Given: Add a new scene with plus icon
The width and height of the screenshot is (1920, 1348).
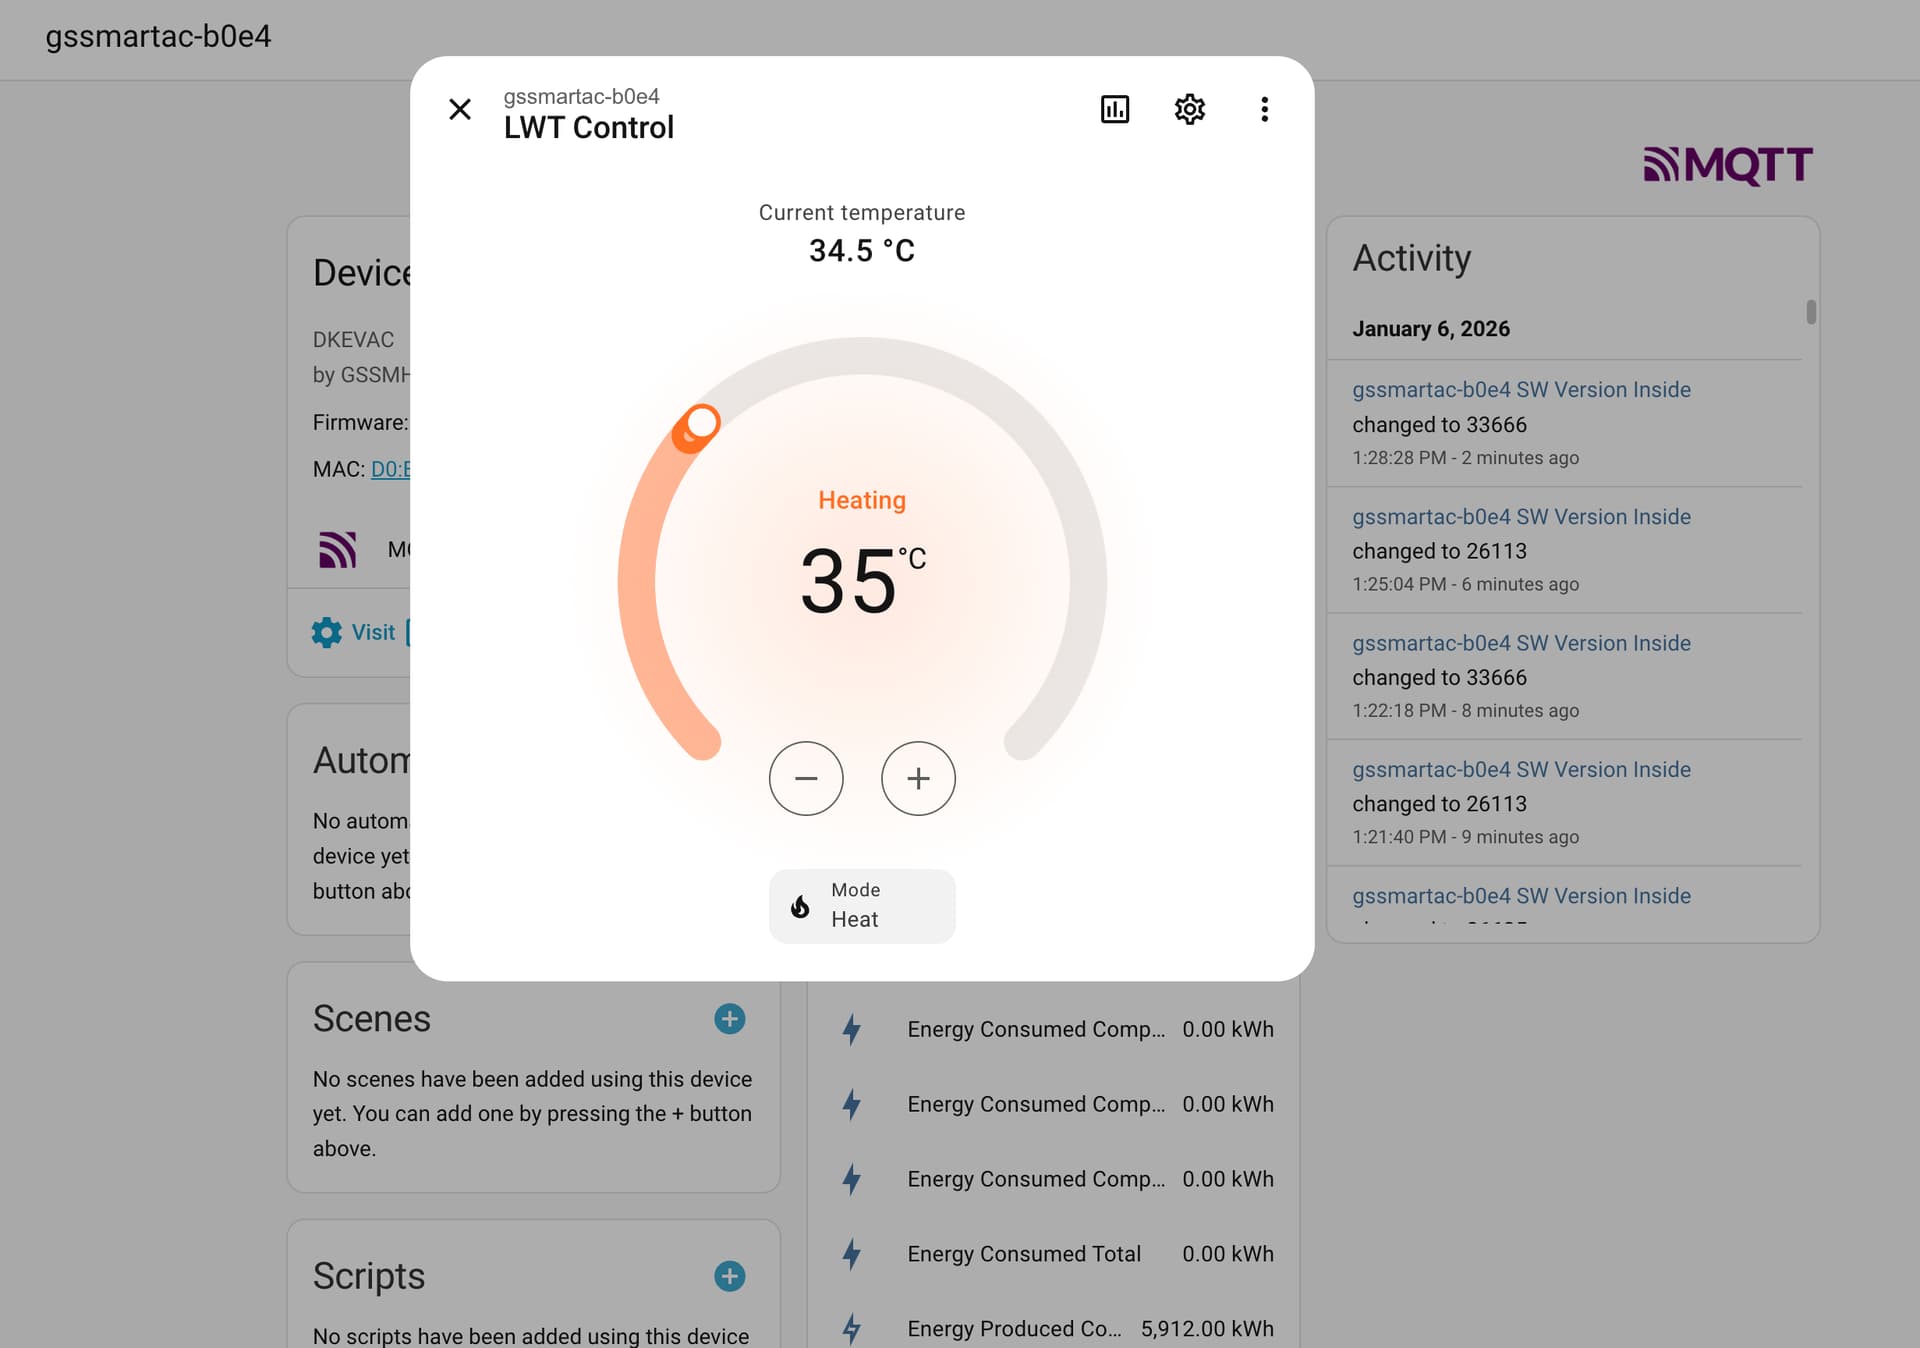Looking at the screenshot, I should (729, 1019).
